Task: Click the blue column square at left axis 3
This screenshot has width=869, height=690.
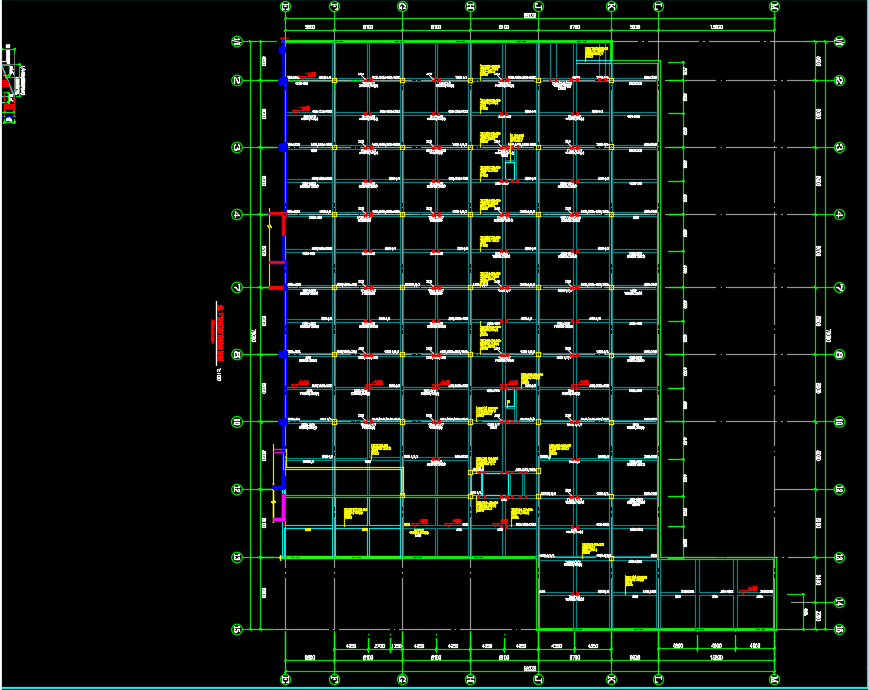Action: [x=284, y=147]
